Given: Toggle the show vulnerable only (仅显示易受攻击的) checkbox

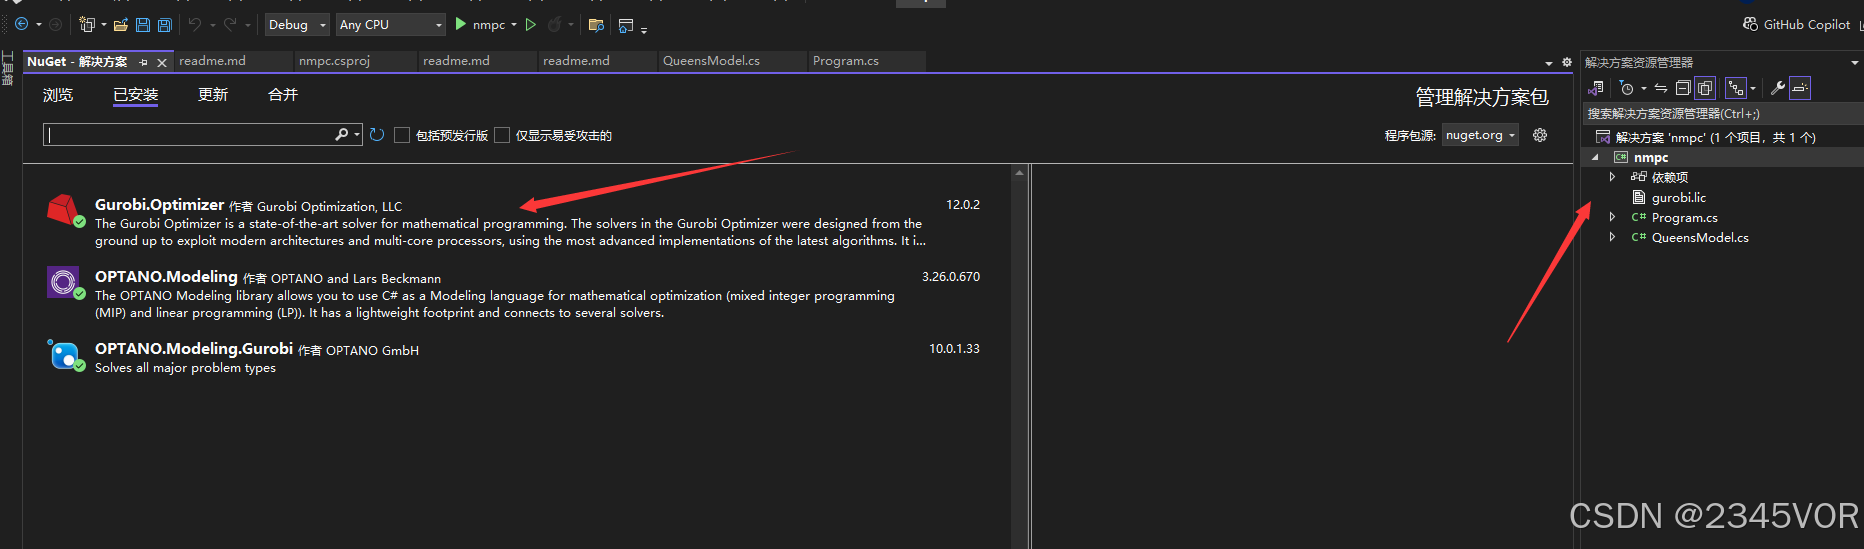Looking at the screenshot, I should [502, 135].
